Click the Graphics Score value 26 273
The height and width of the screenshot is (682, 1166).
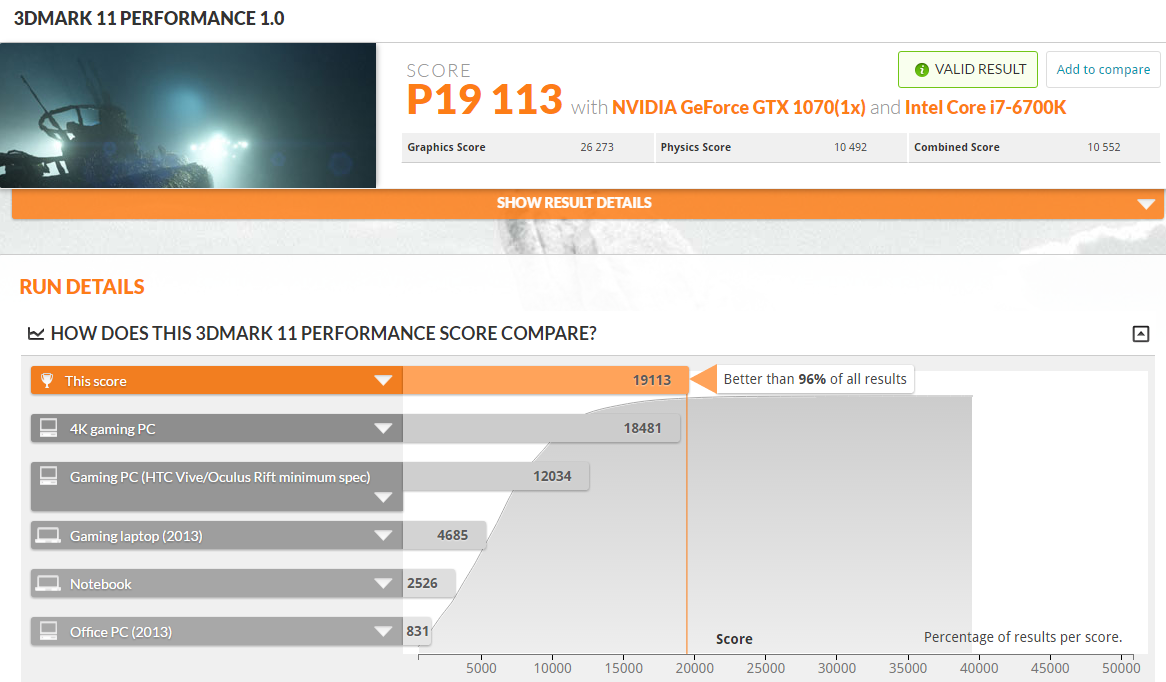[596, 147]
